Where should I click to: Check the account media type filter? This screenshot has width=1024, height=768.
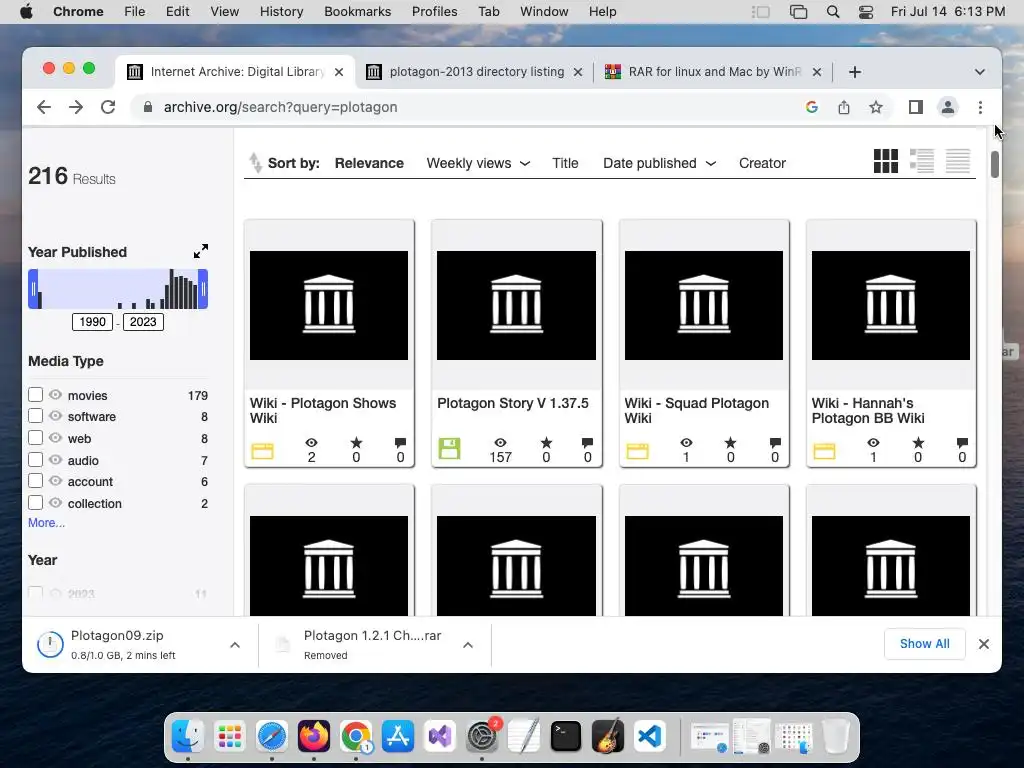[x=35, y=481]
